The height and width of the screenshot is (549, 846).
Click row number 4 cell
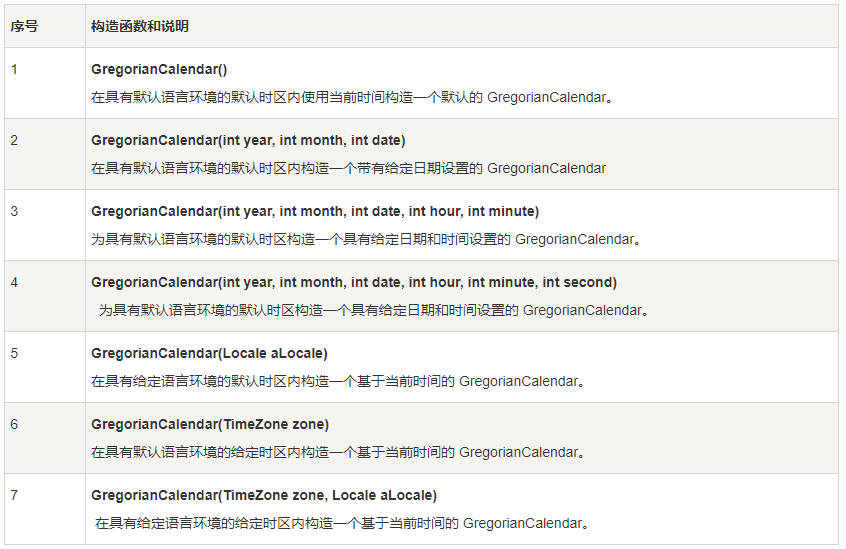pos(45,296)
